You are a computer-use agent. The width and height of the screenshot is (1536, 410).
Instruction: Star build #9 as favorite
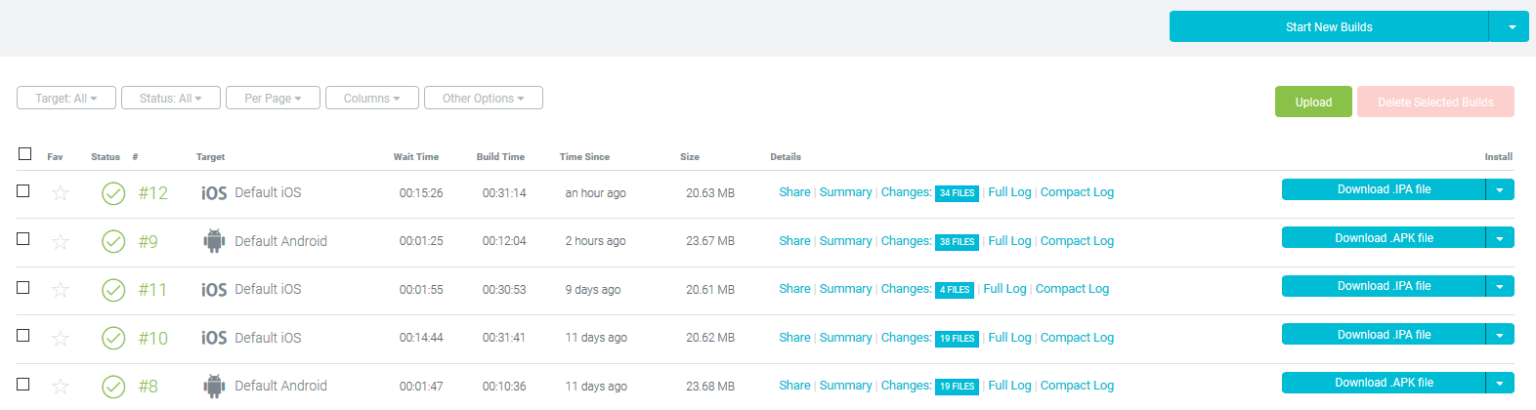[60, 241]
